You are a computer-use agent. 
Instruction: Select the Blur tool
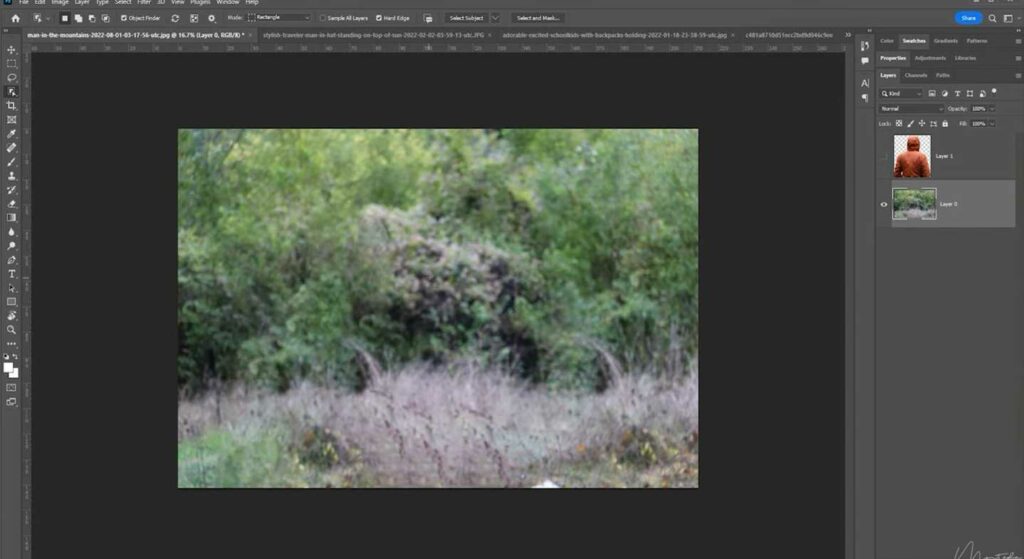[x=11, y=232]
